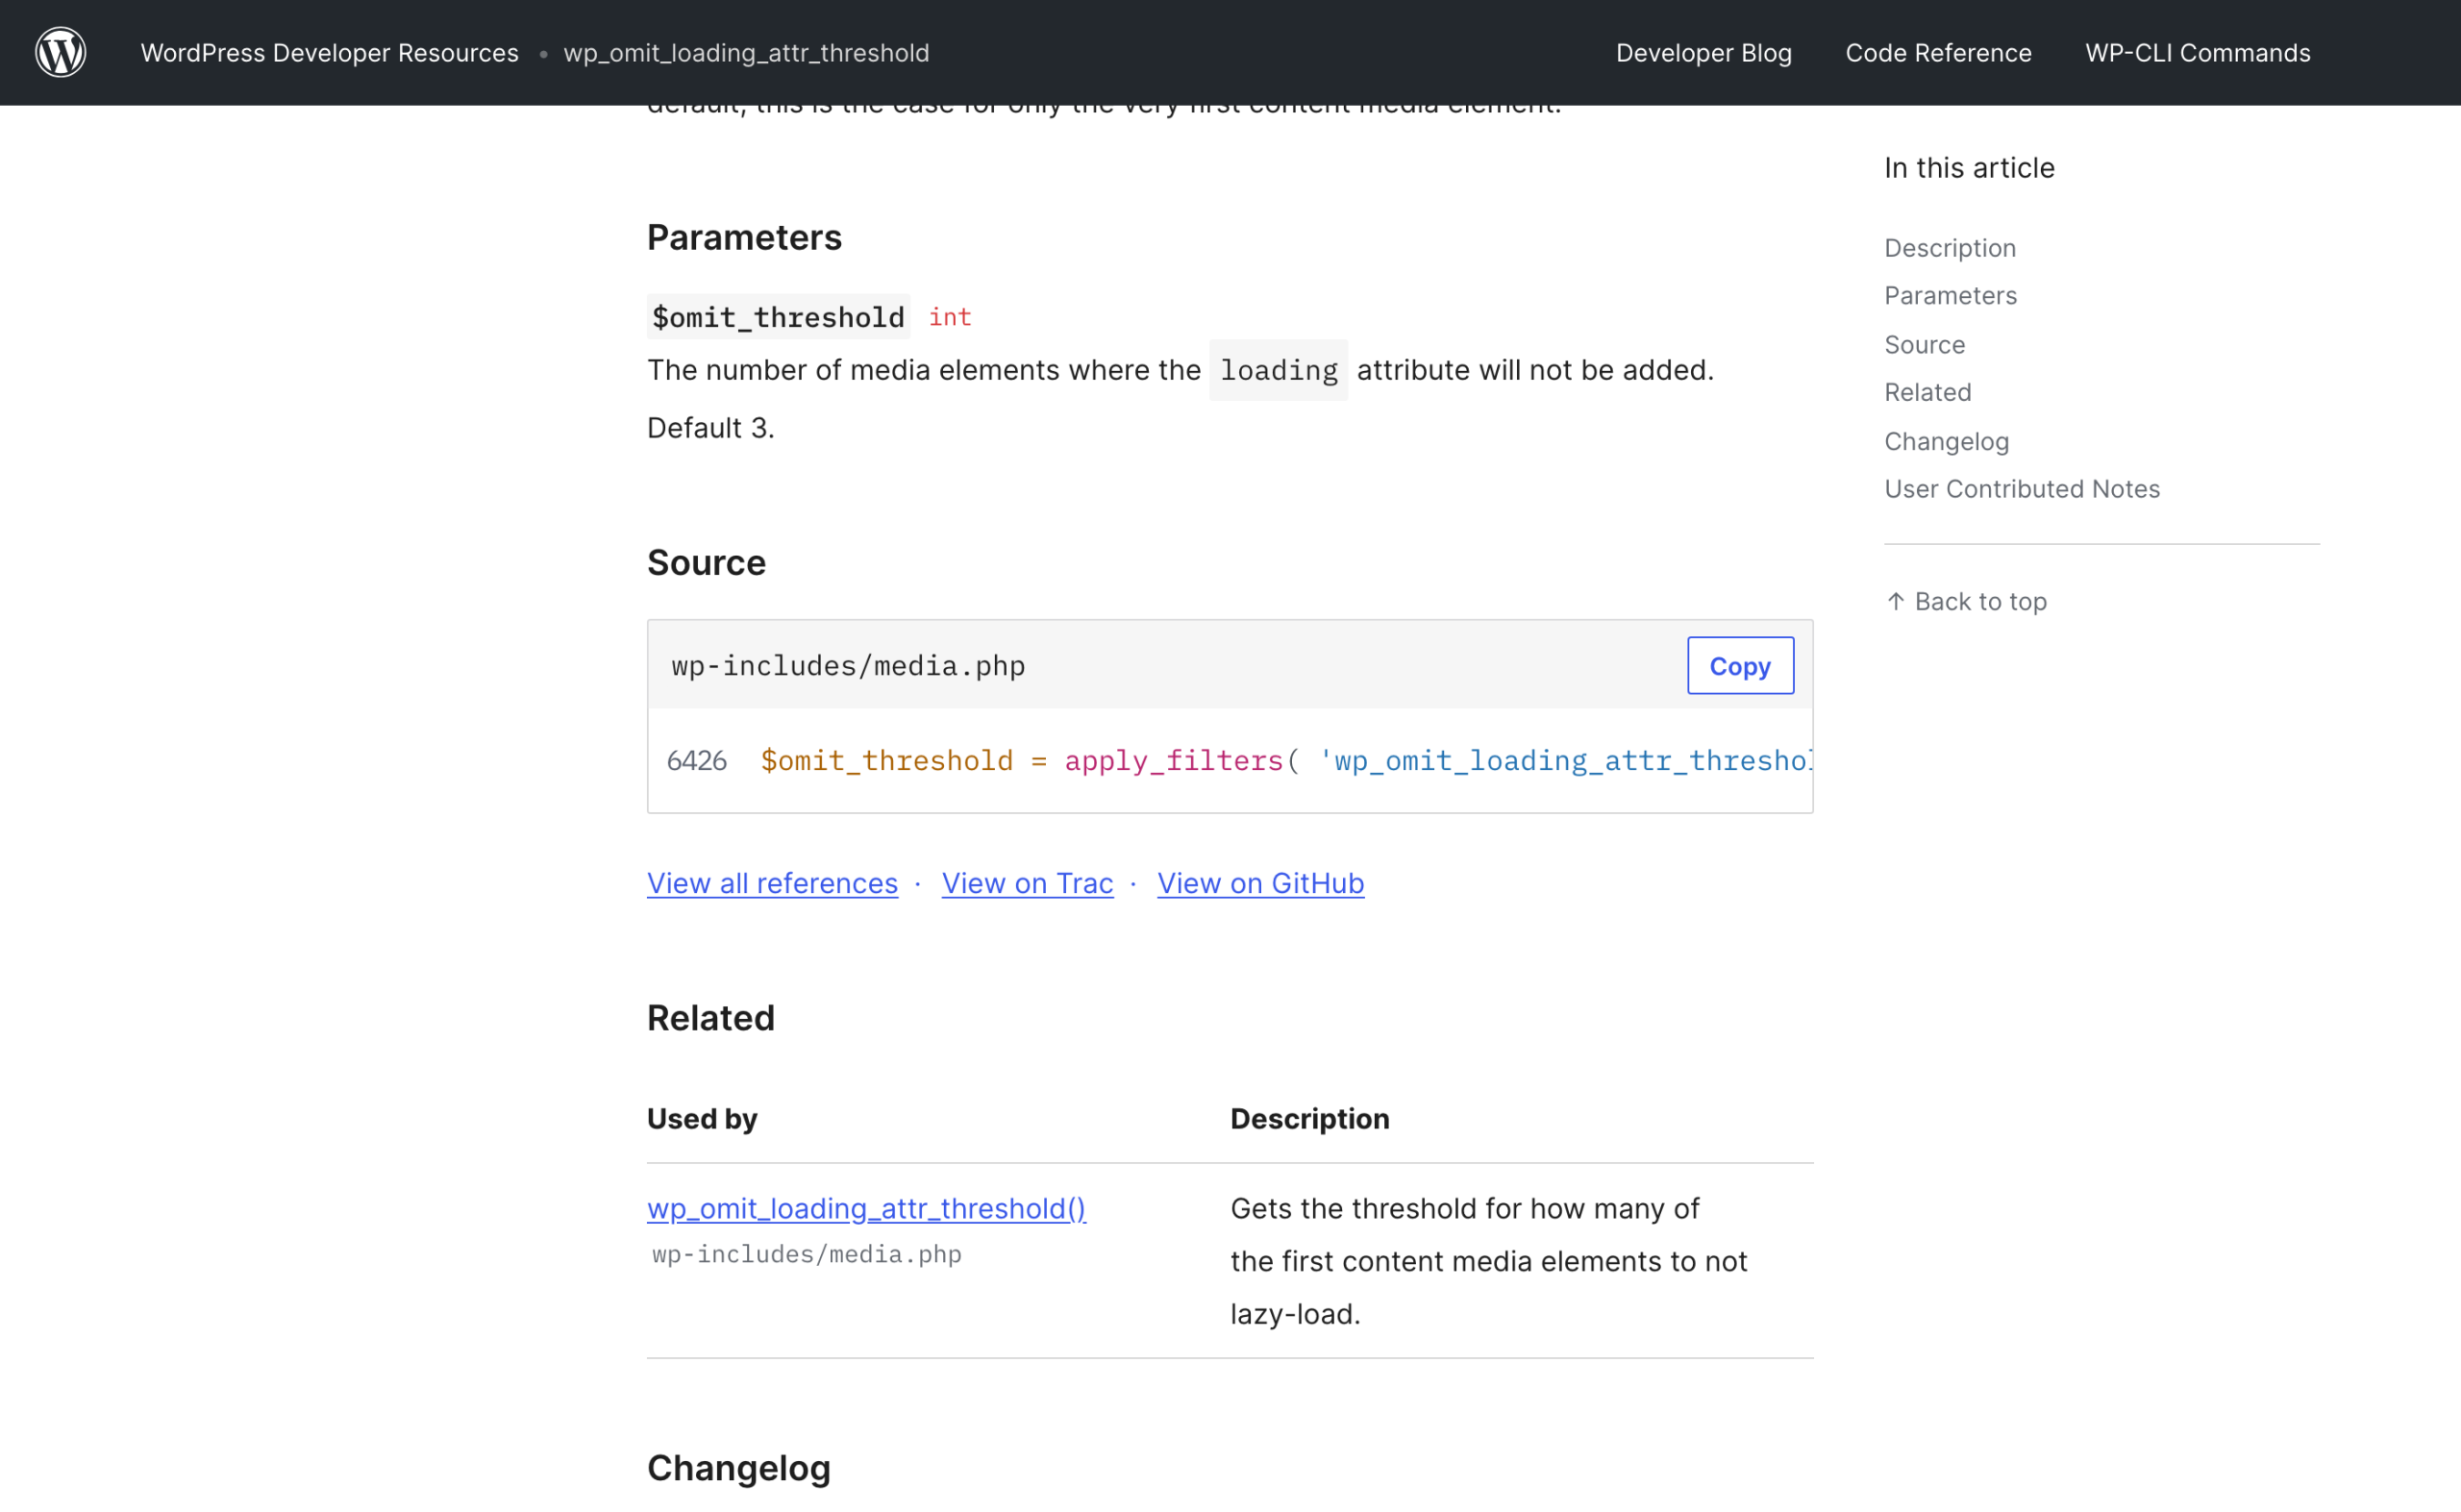Click the Used by column header

[702, 1119]
